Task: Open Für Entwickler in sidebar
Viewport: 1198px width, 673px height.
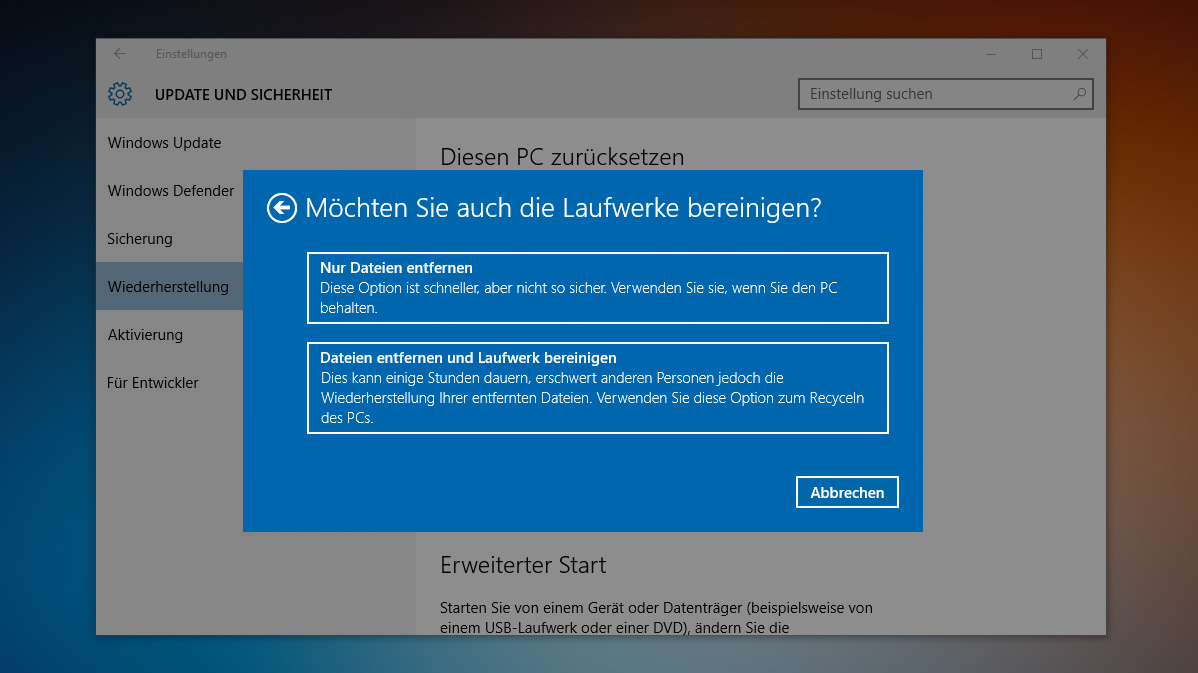Action: (153, 383)
